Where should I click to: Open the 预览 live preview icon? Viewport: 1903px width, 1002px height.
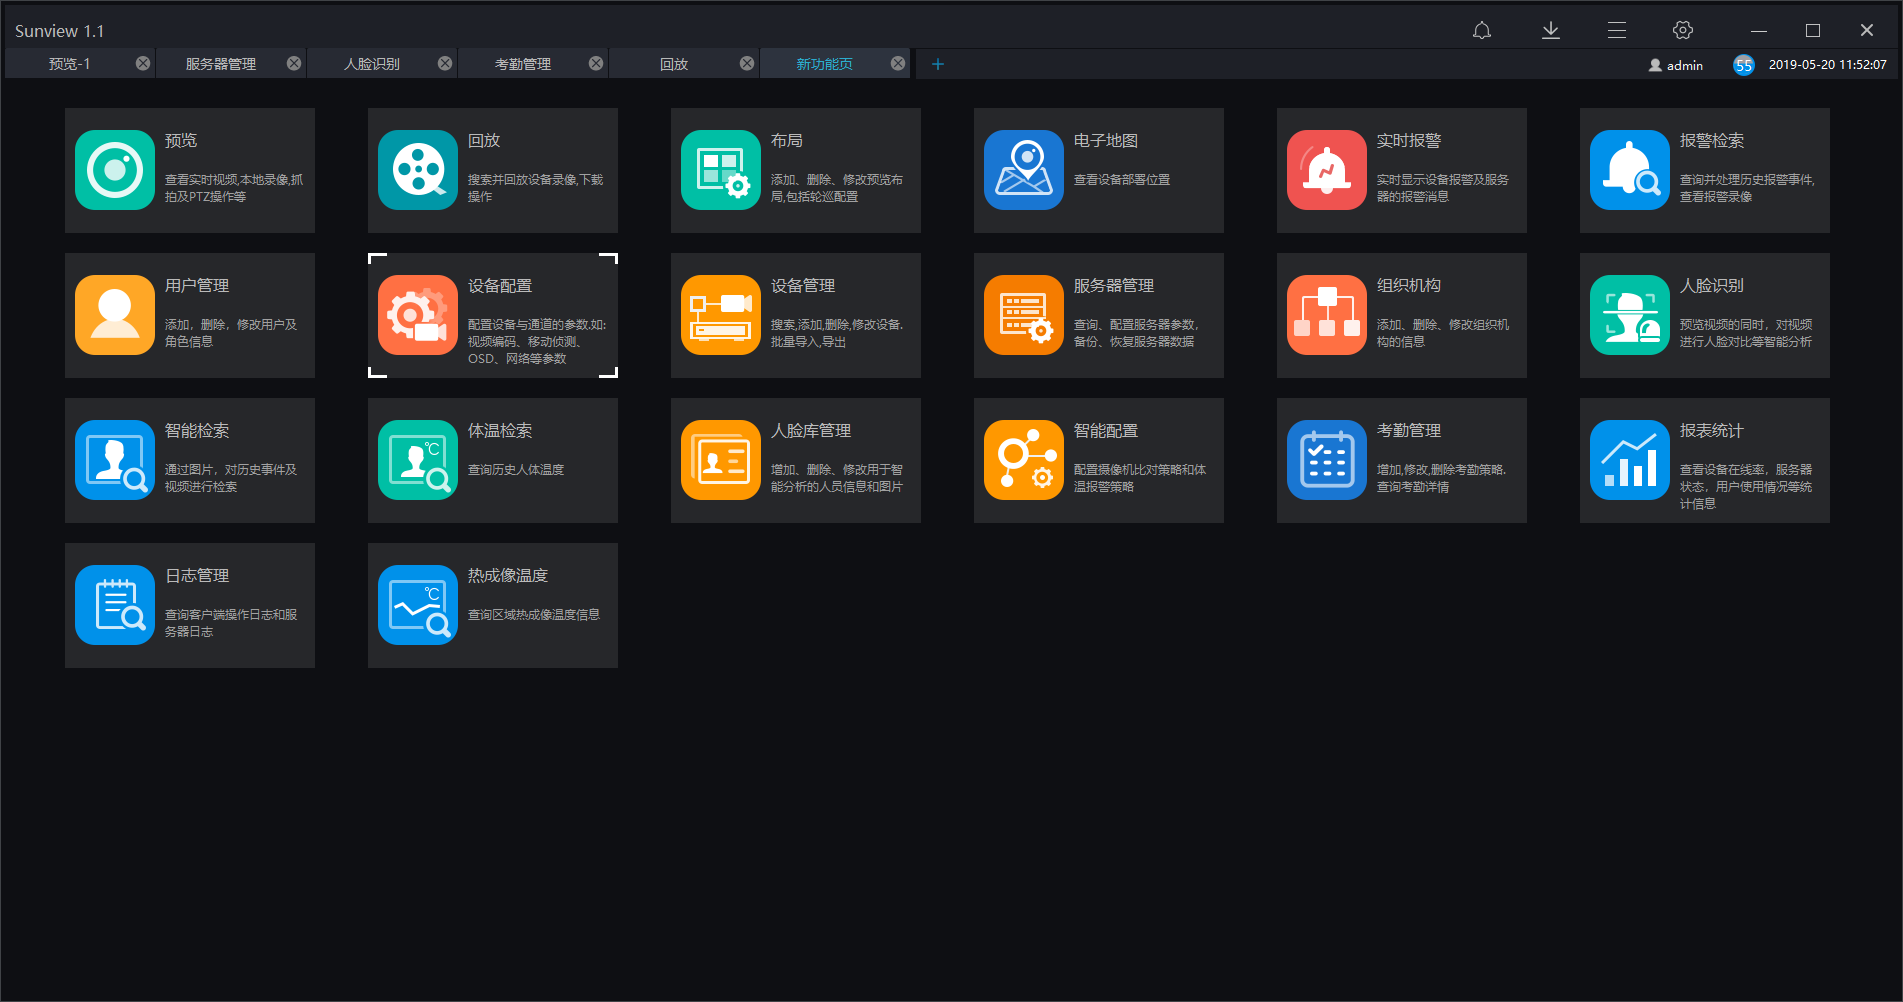coord(115,170)
